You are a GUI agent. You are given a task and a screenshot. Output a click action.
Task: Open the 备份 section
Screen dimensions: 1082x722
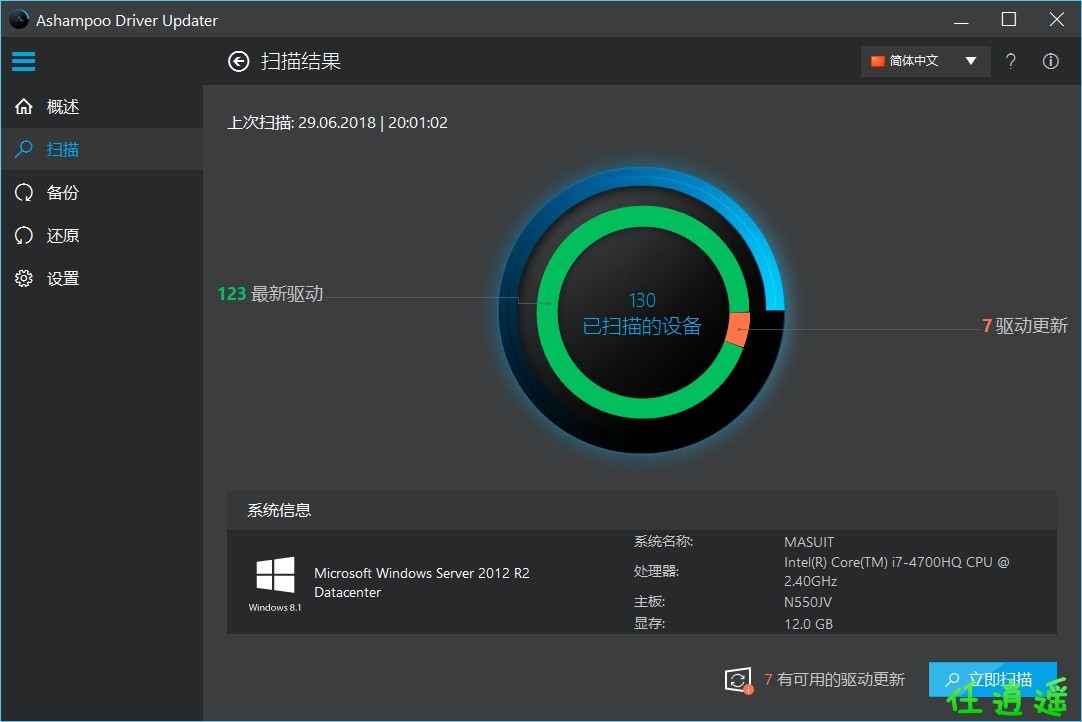coord(102,192)
